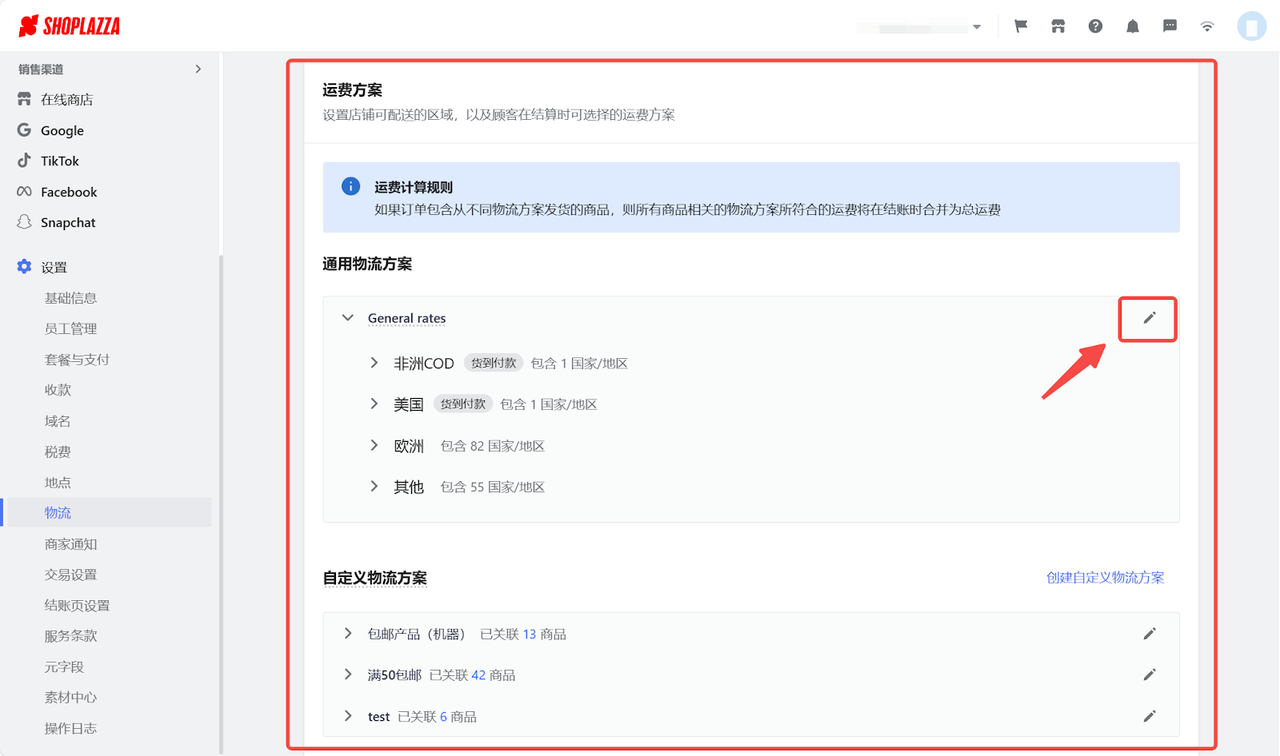Viewport: 1280px width, 756px height.
Task: Edit the 满50包邮 custom plan
Action: (1149, 674)
